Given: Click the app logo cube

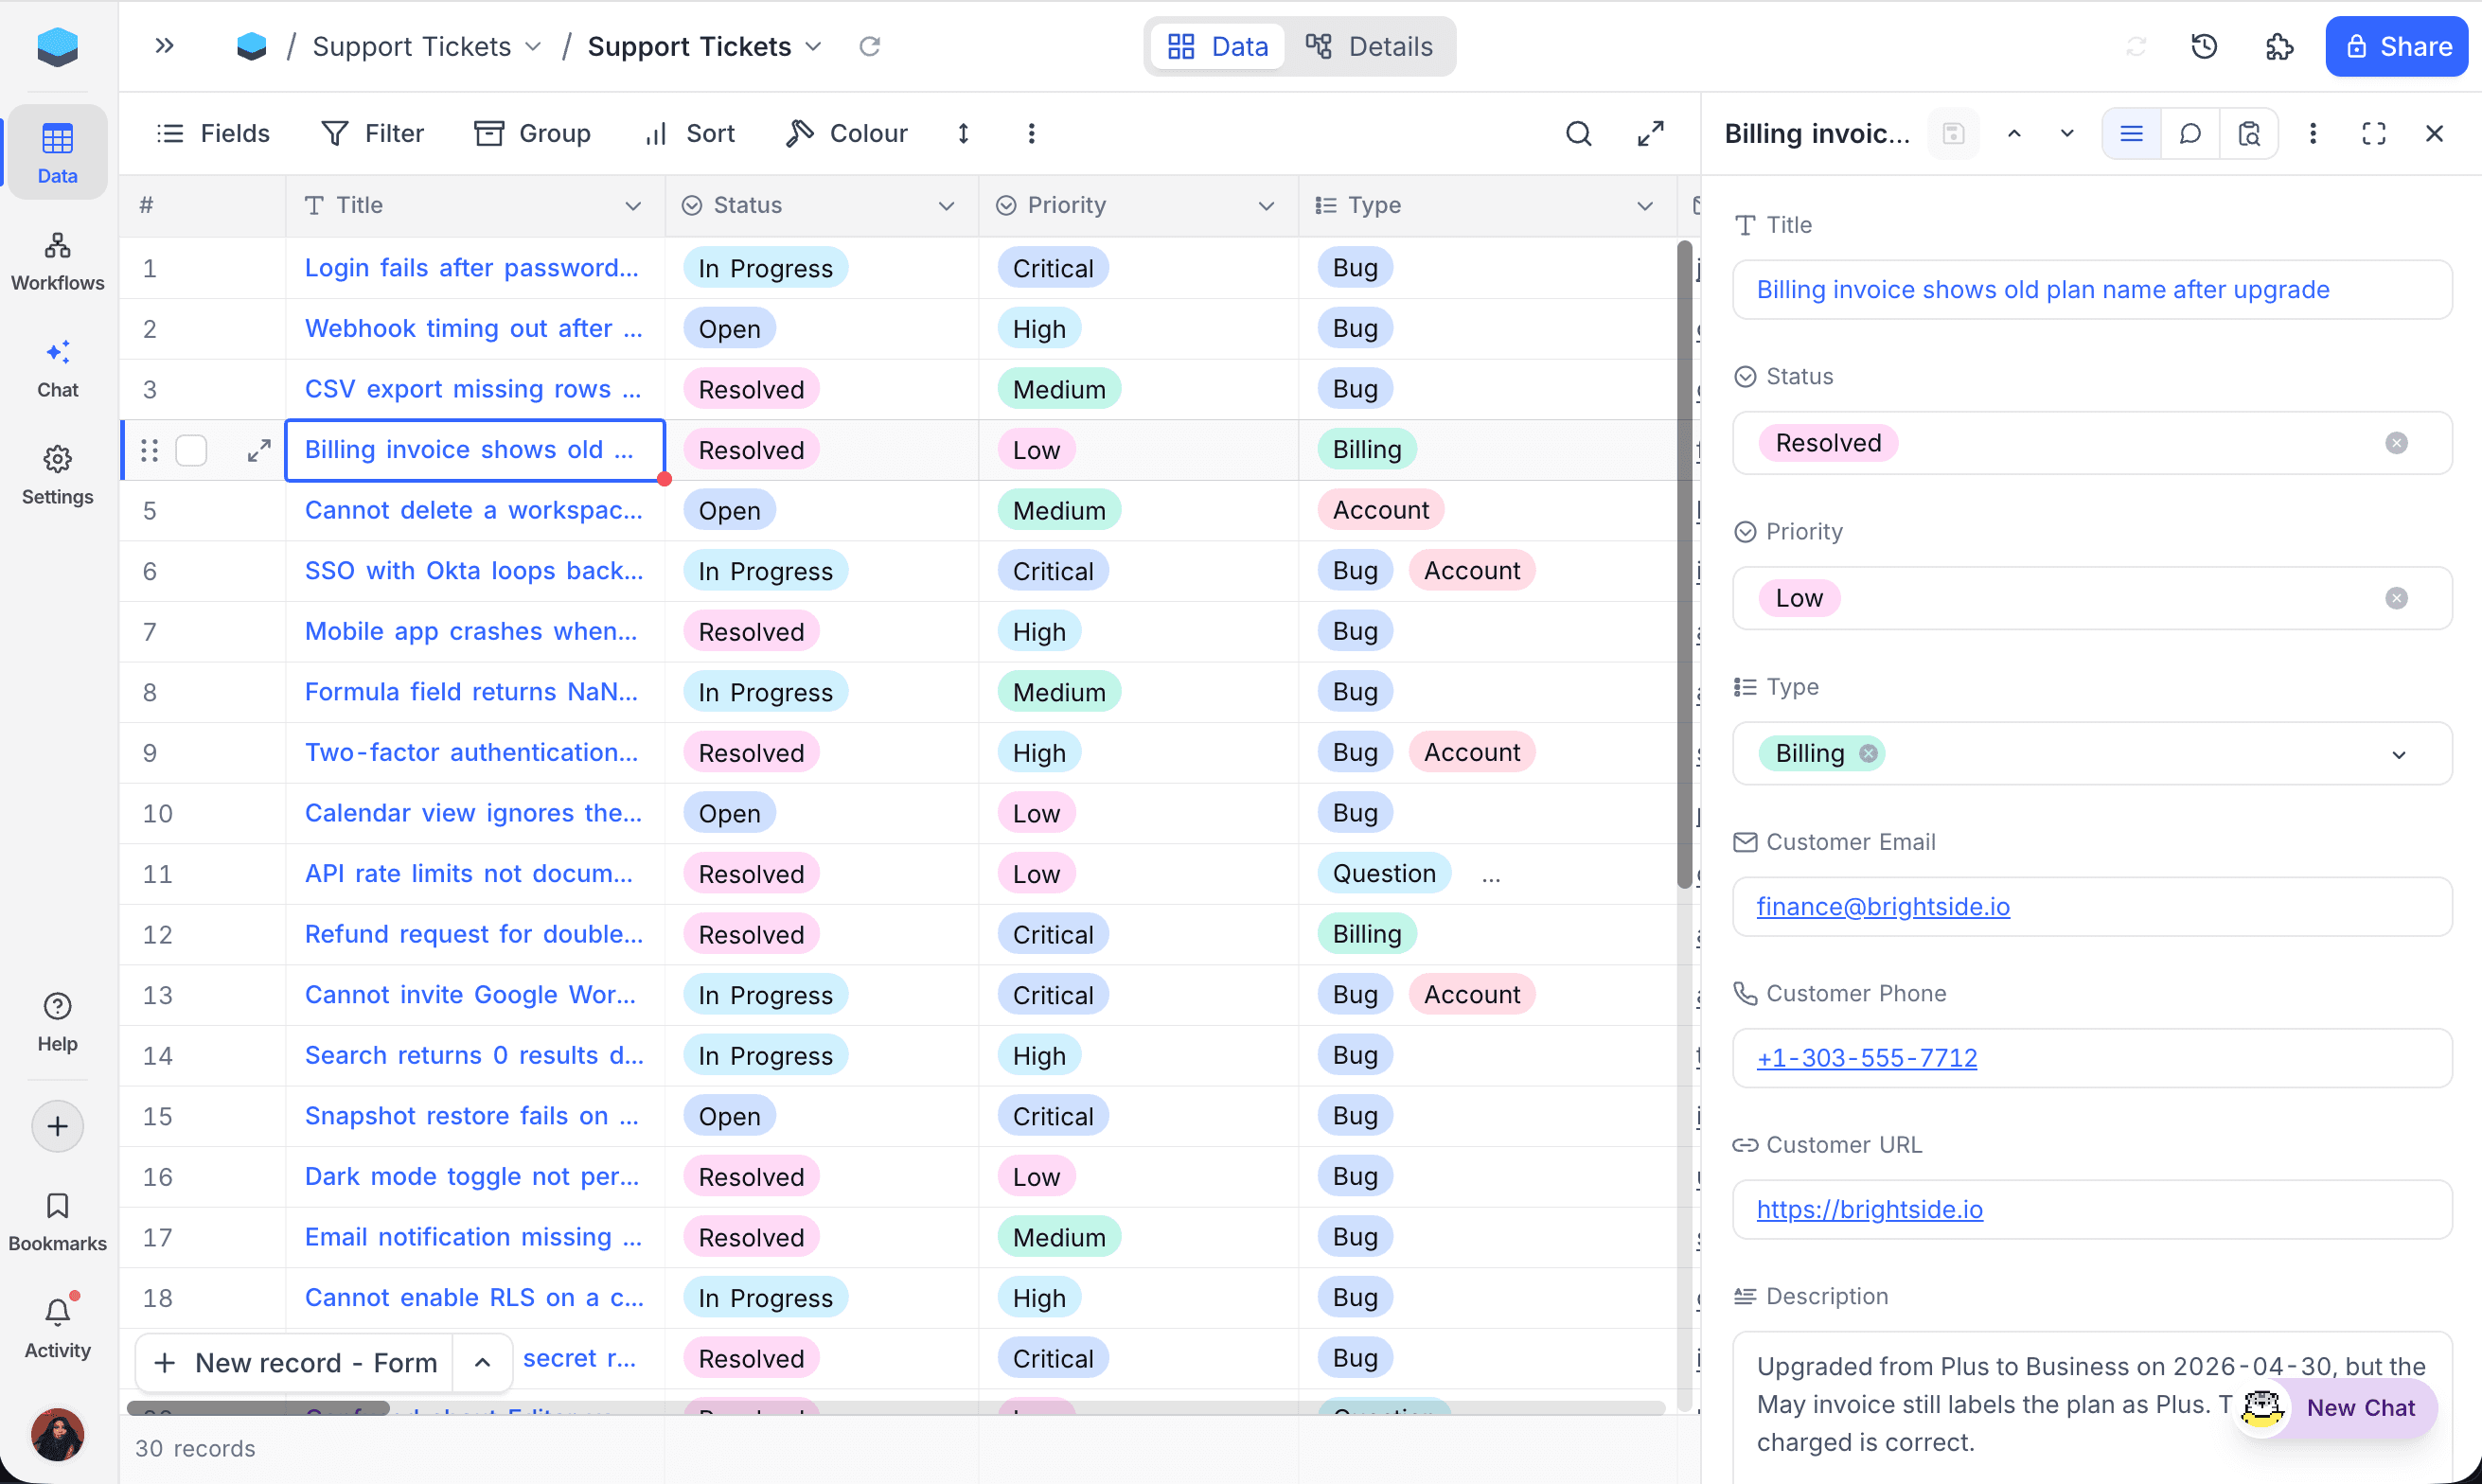Looking at the screenshot, I should coord(57,46).
